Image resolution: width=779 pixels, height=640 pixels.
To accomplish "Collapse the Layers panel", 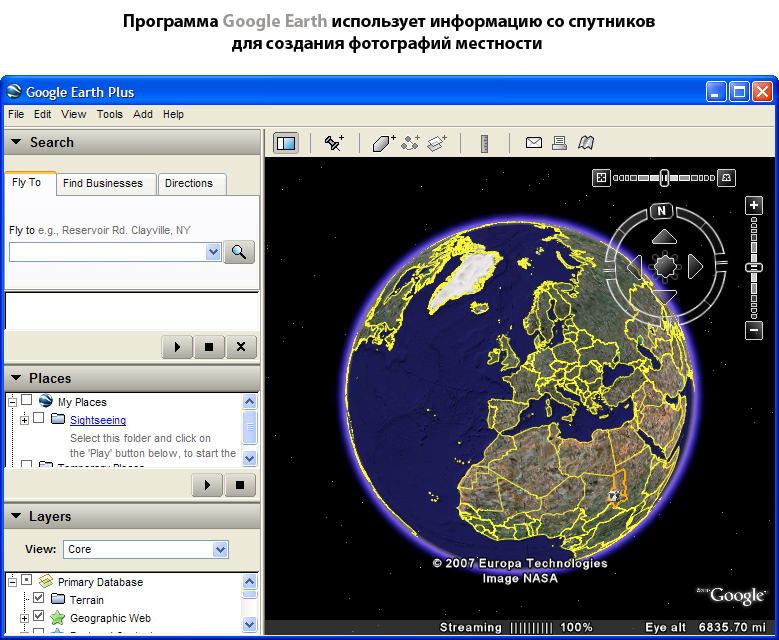I will coord(16,516).
